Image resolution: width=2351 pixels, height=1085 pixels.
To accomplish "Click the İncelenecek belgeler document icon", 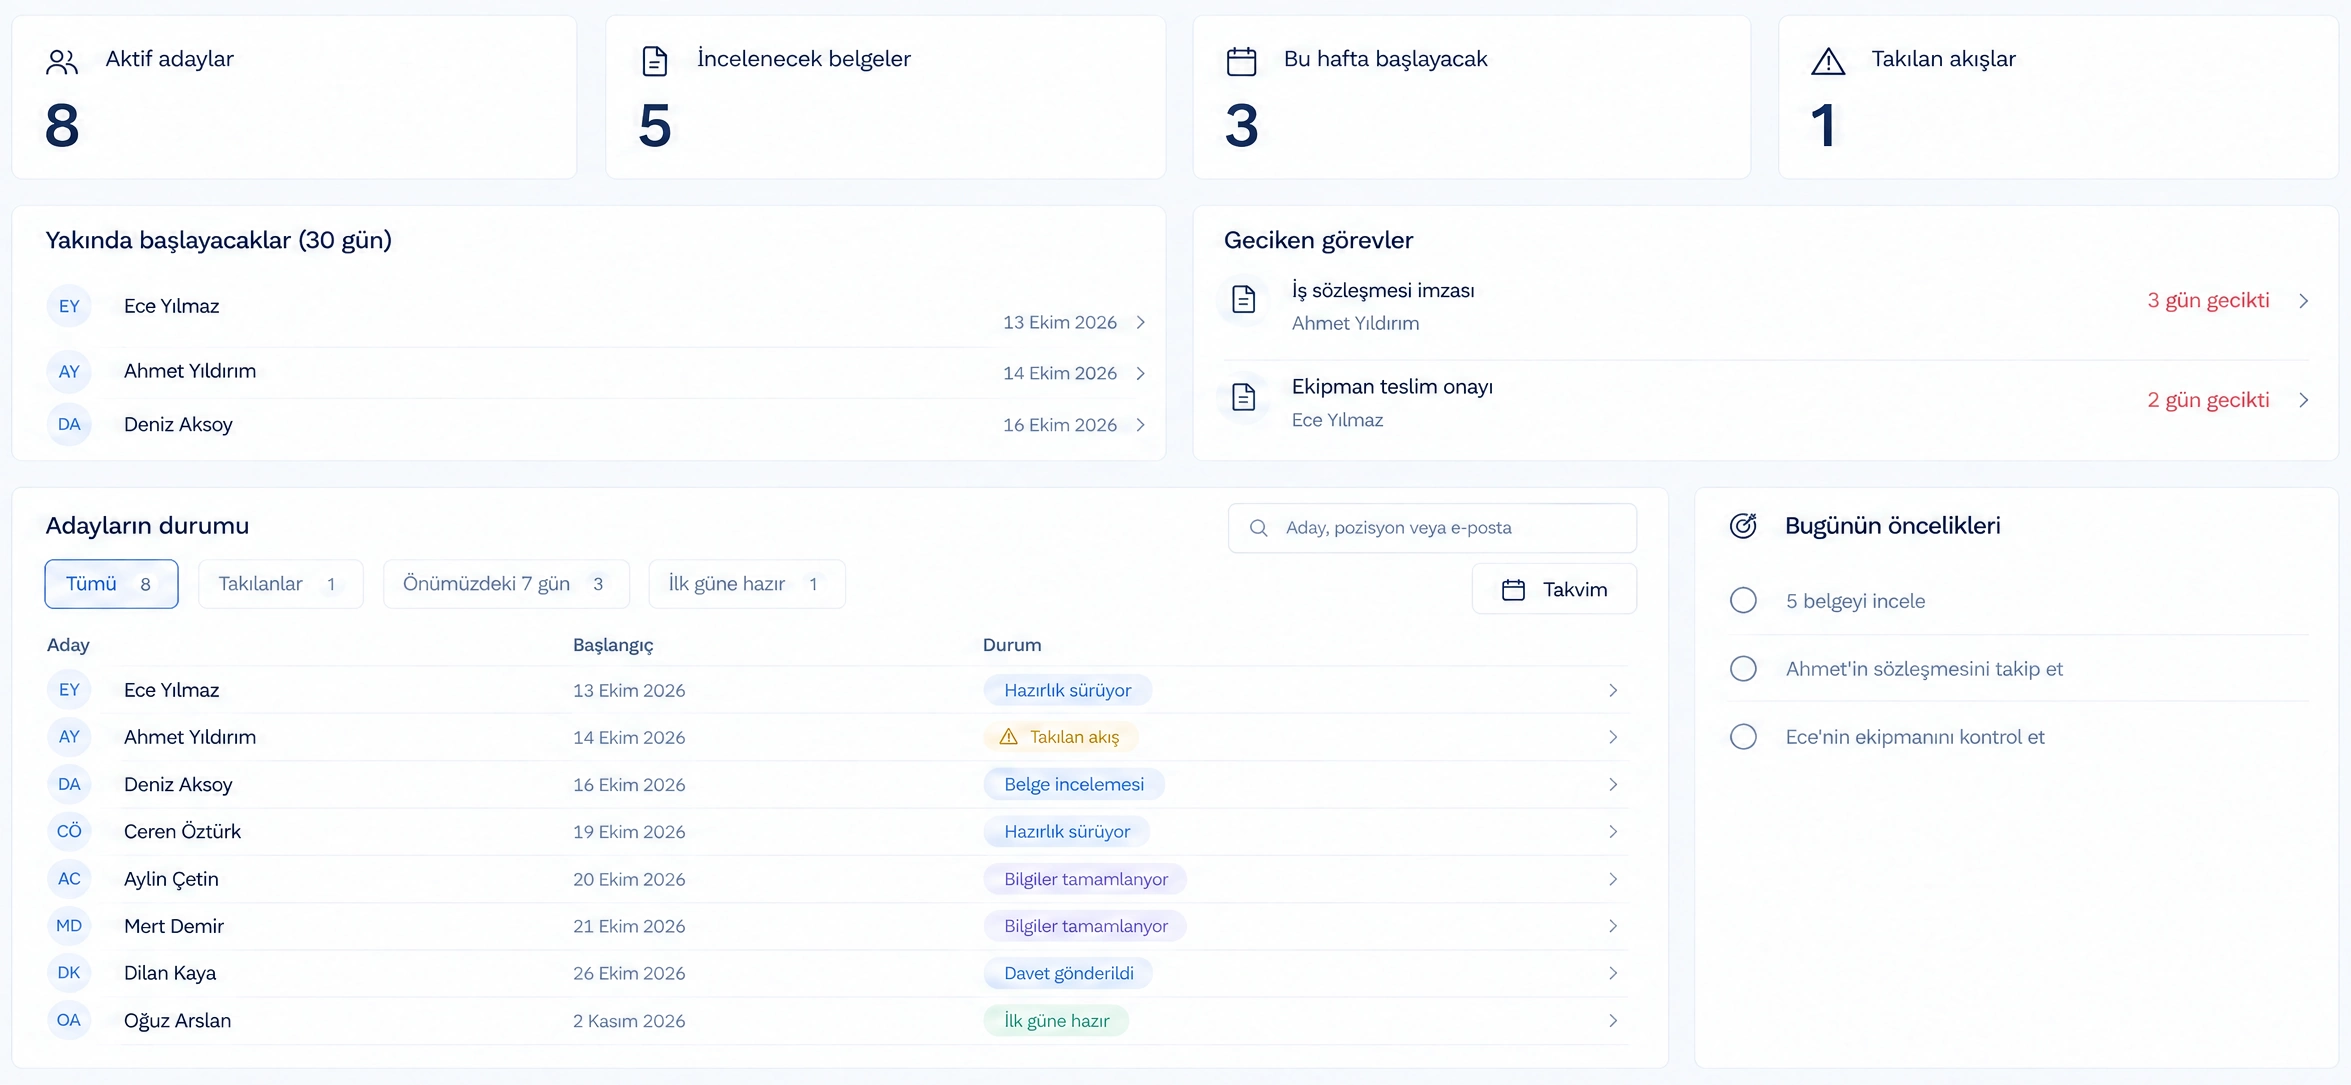I will point(654,62).
